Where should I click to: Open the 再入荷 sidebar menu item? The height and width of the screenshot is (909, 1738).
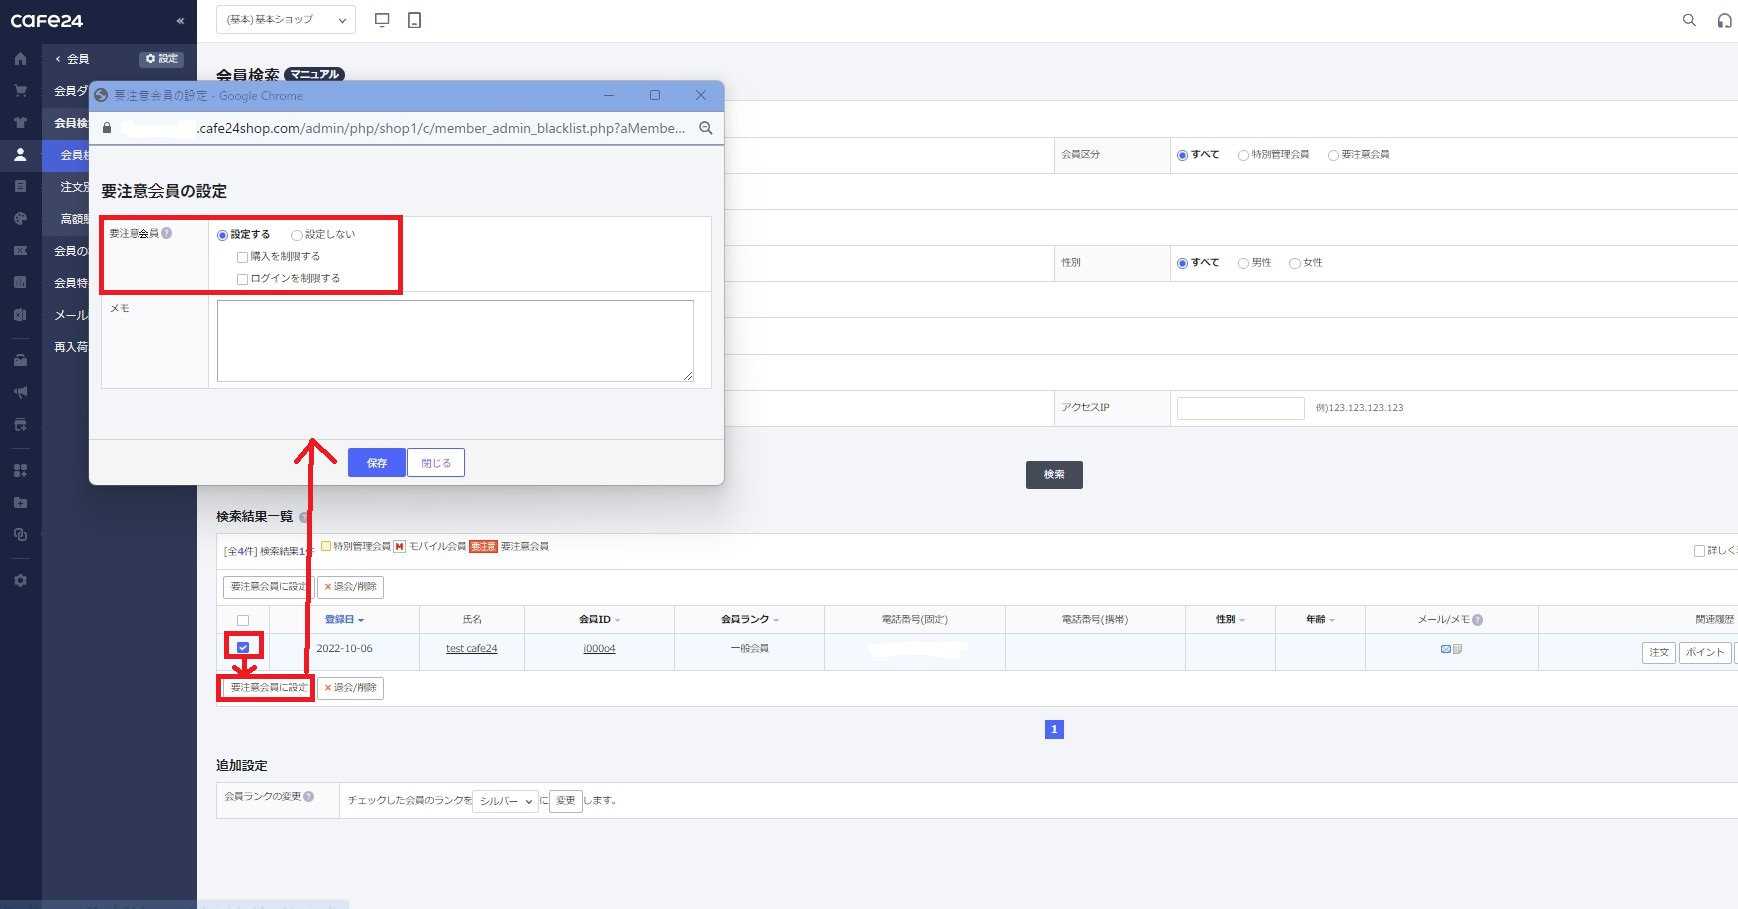click(71, 347)
